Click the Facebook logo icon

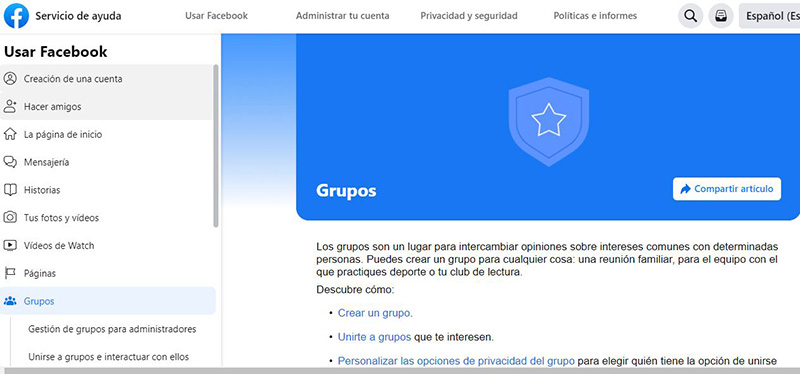point(16,15)
